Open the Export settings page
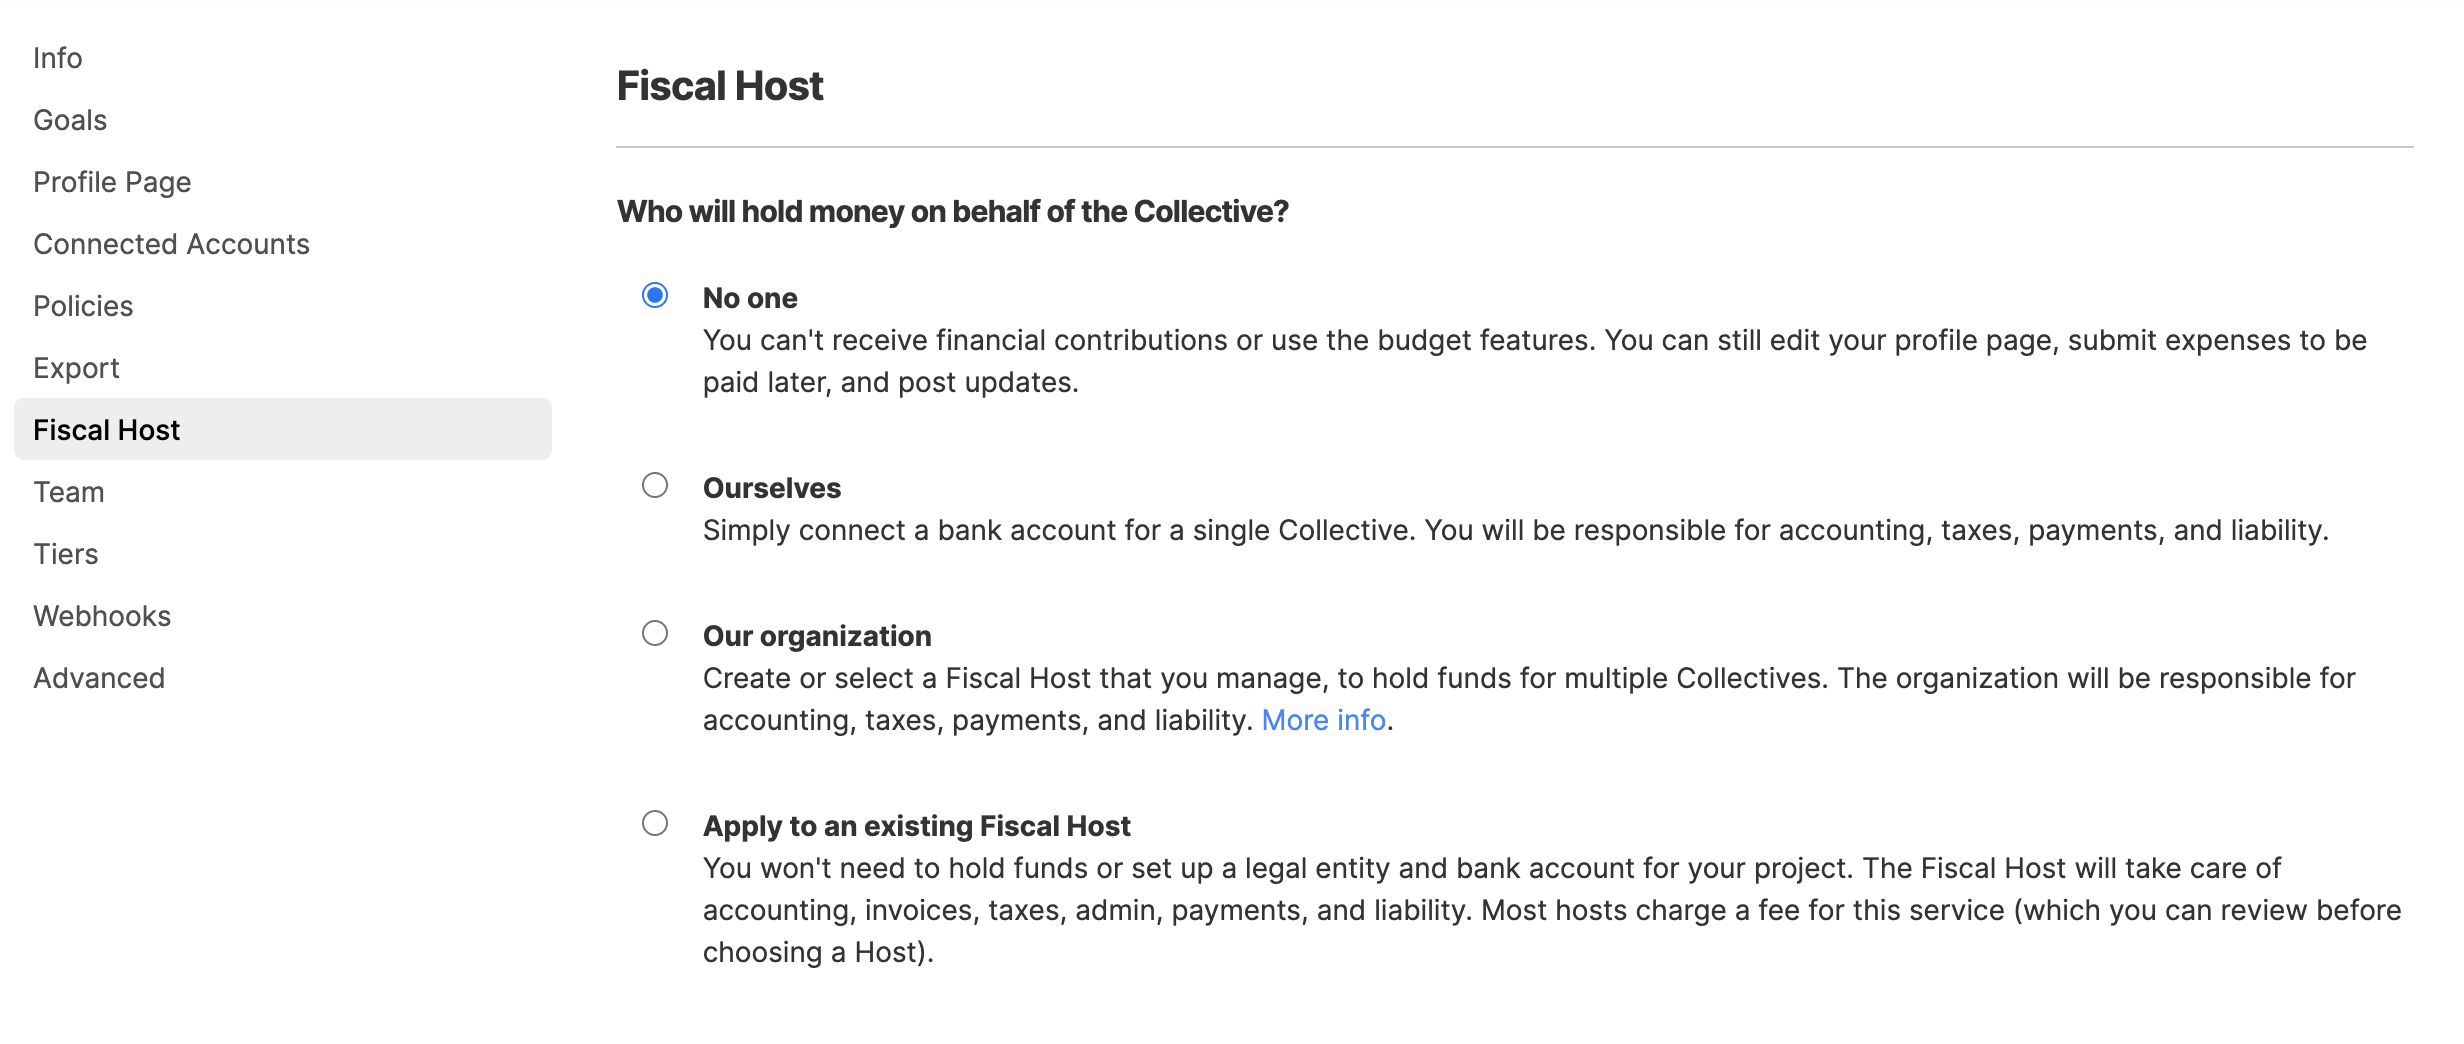This screenshot has width=2464, height=1044. (76, 368)
